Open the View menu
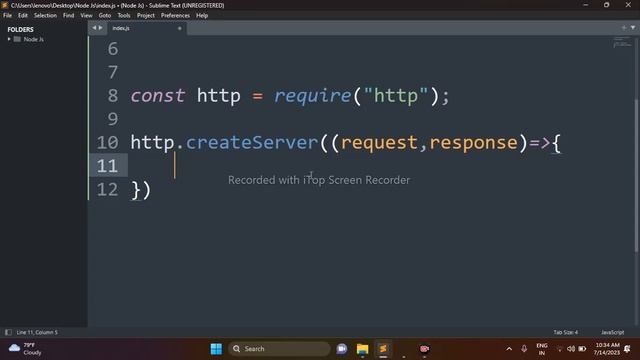Image resolution: width=640 pixels, height=360 pixels. pos(86,16)
